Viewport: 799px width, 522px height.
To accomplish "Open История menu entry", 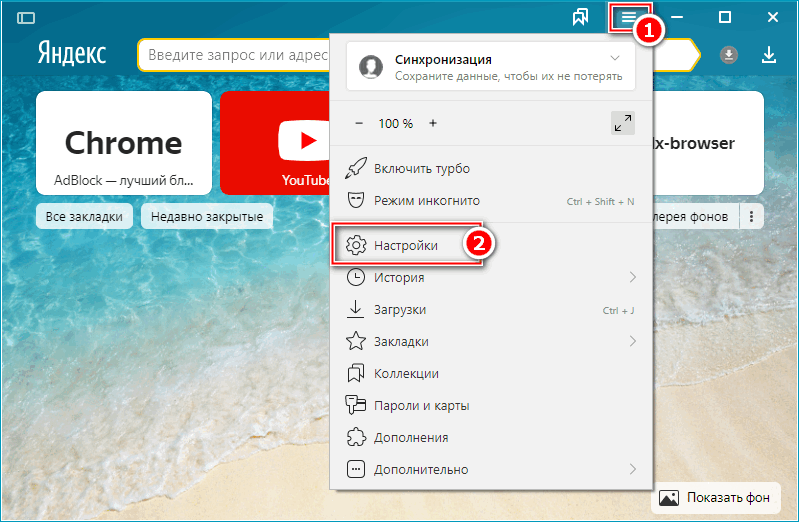I will point(491,277).
